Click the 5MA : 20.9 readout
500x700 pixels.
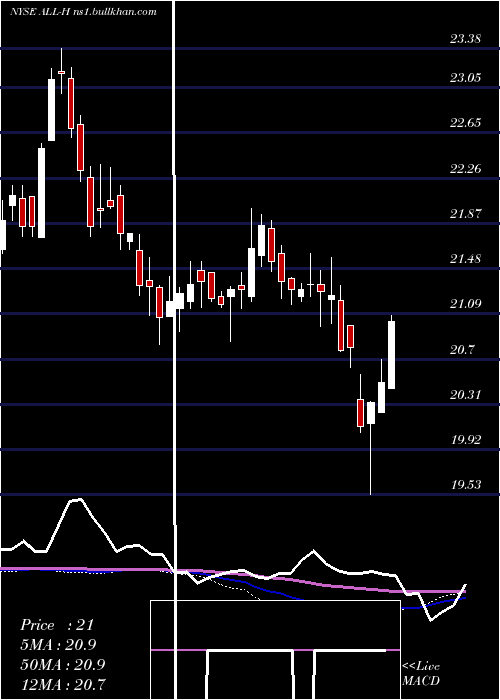click(x=58, y=644)
